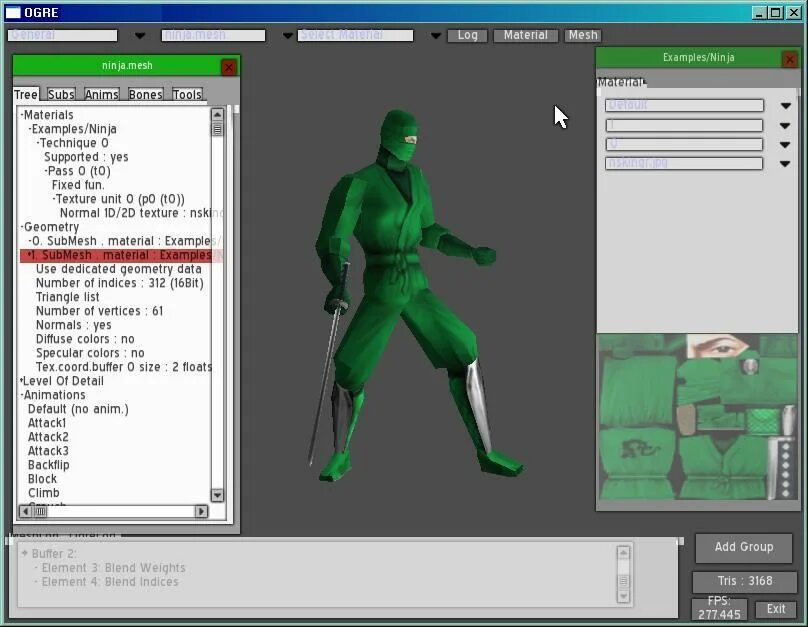Image resolution: width=808 pixels, height=627 pixels.
Task: Click Number of indices : 312 row
Action: [120, 283]
